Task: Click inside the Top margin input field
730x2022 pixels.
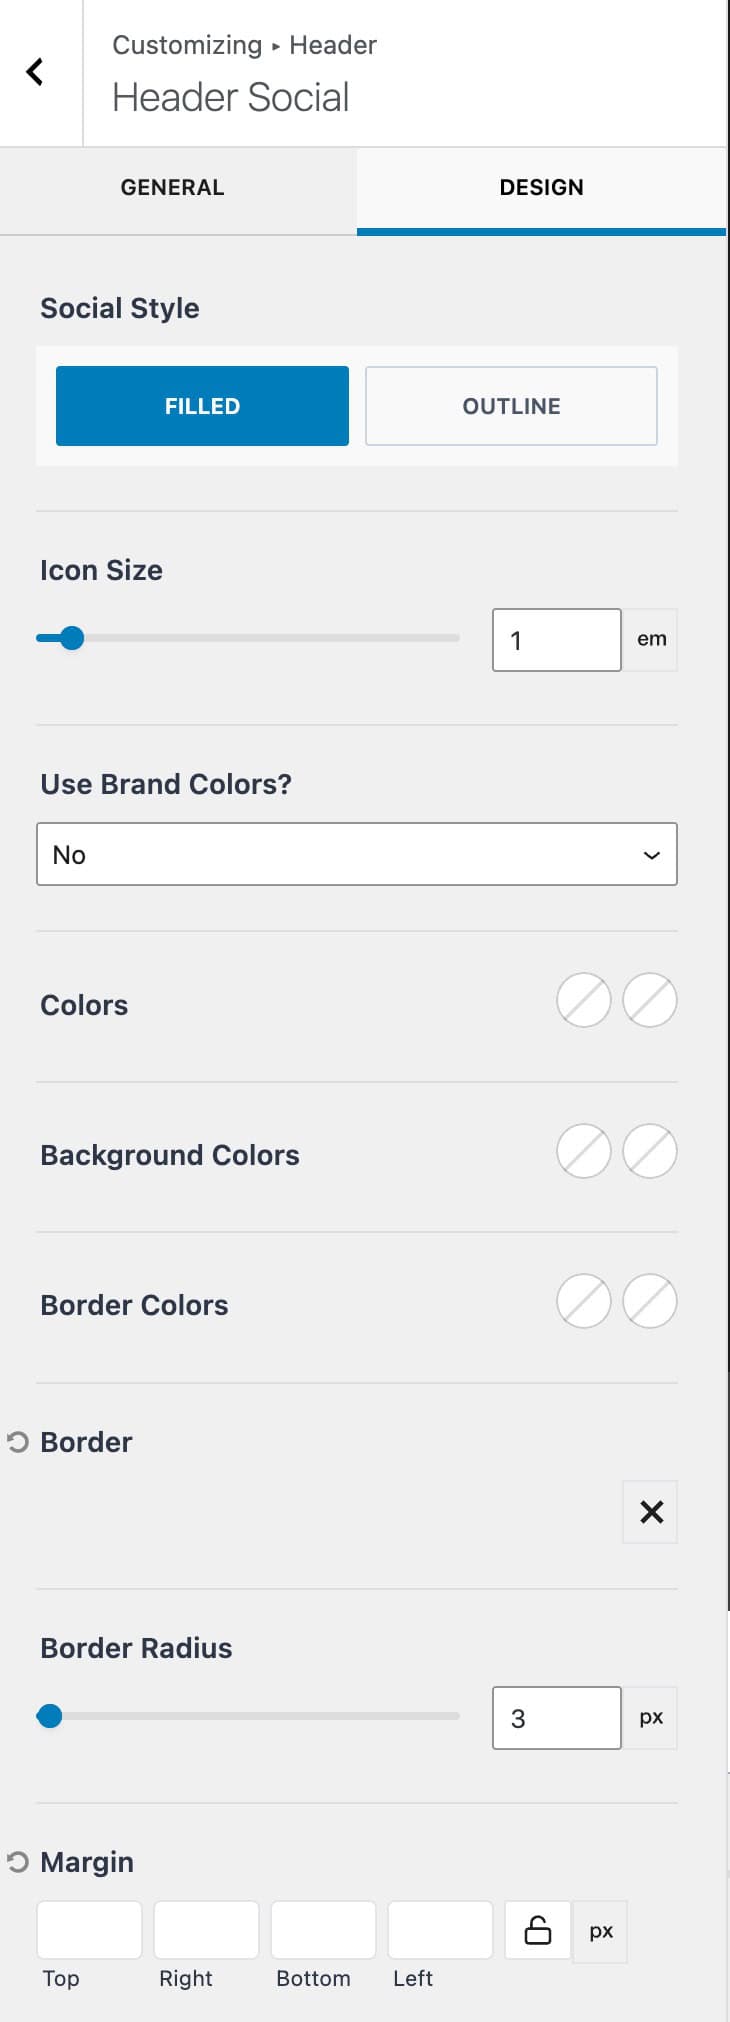Action: pyautogui.click(x=89, y=1929)
